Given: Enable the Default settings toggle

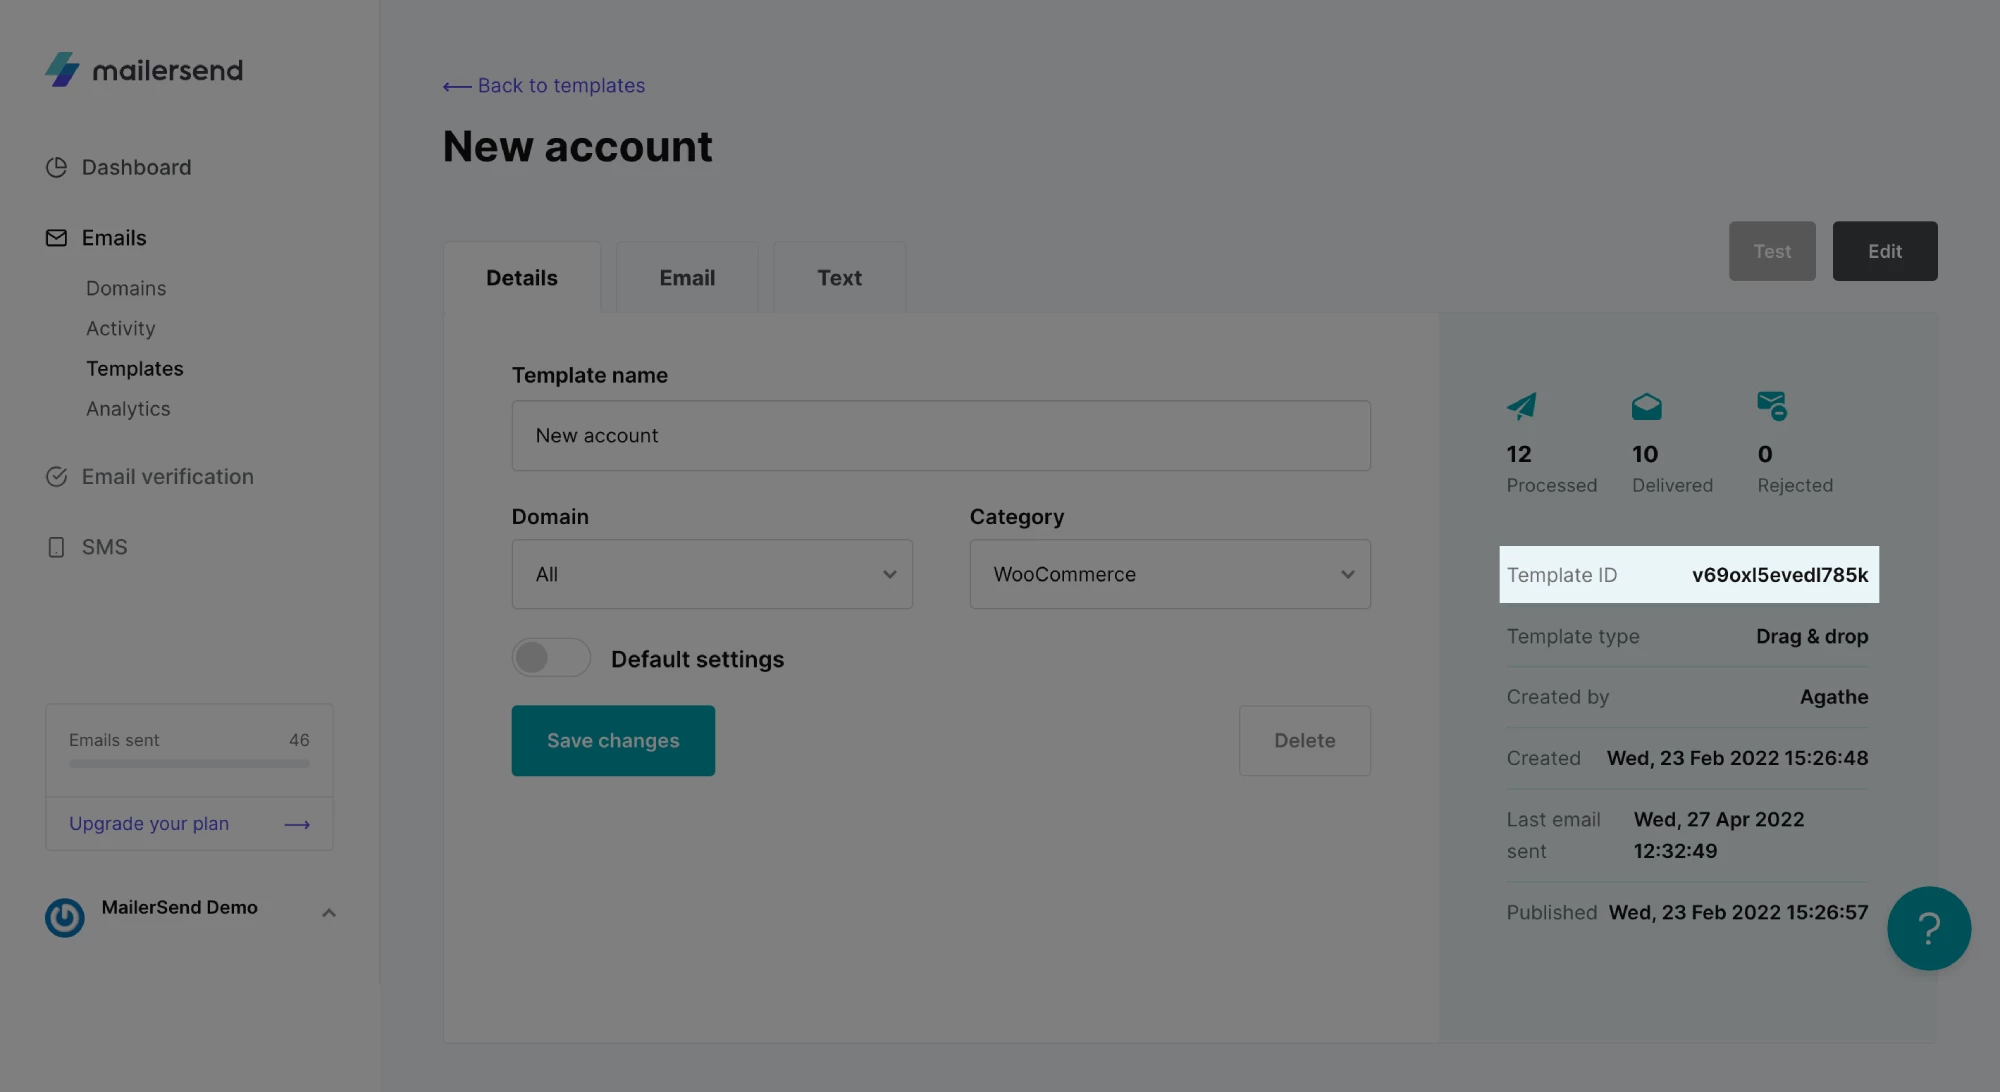Looking at the screenshot, I should tap(551, 659).
